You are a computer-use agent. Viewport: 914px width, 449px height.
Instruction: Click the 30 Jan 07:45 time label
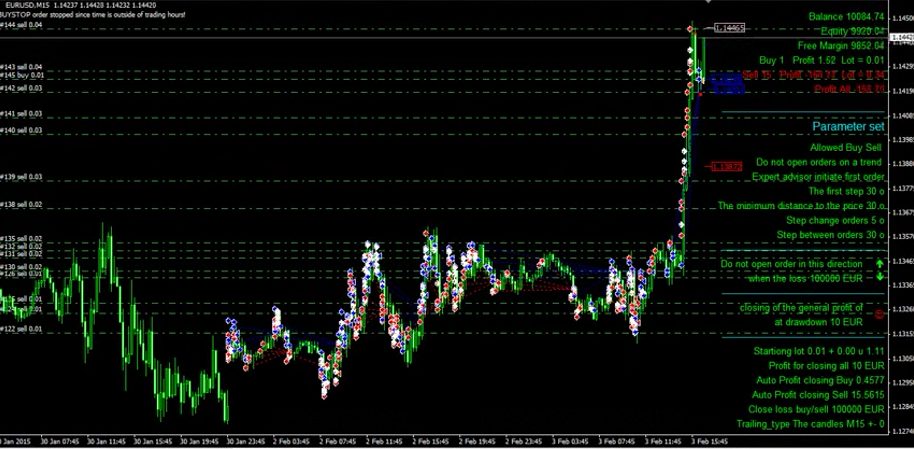pos(59,442)
